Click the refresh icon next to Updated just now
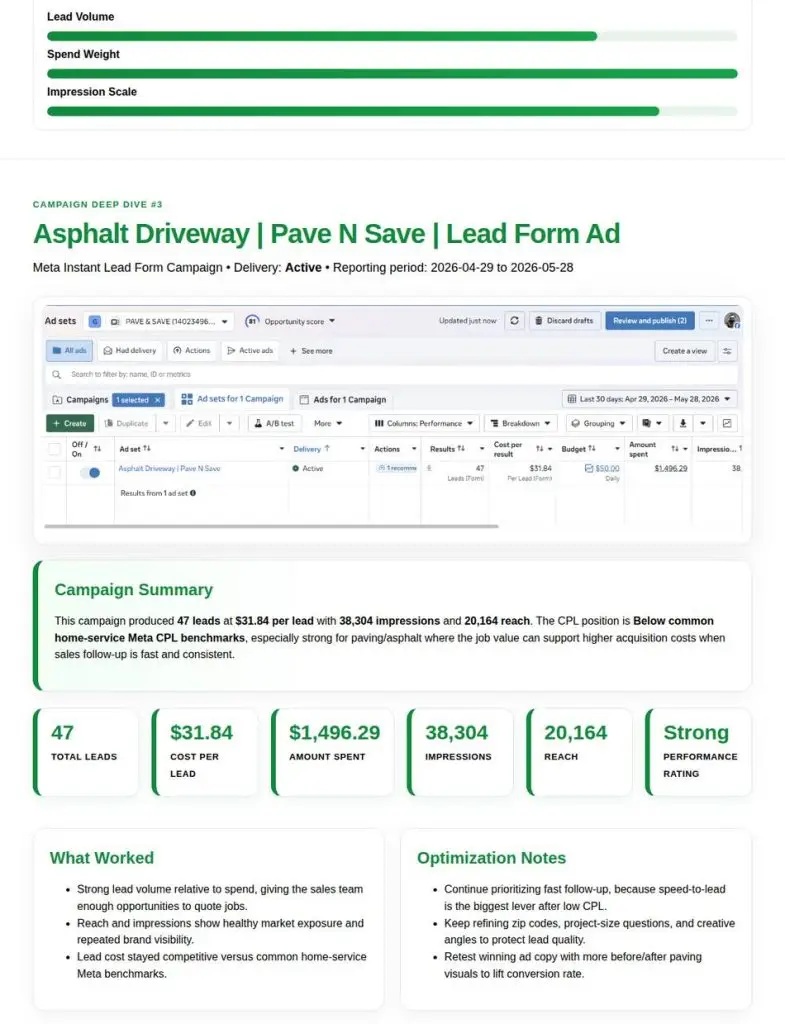 (x=515, y=321)
